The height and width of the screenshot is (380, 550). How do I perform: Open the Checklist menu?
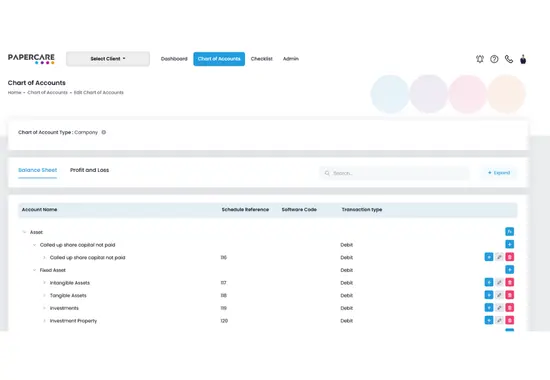(262, 59)
